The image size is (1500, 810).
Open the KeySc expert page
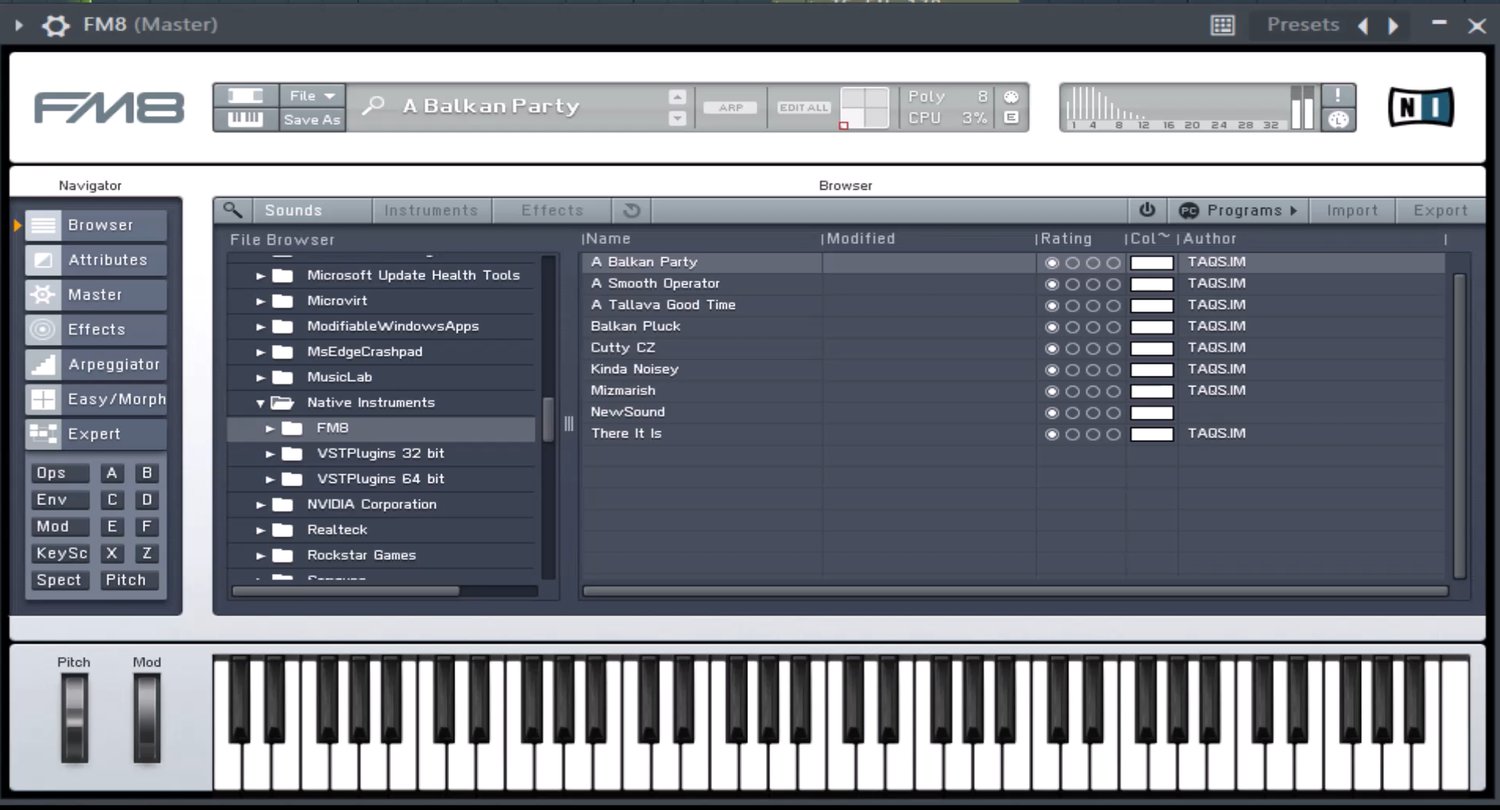pyautogui.click(x=61, y=553)
